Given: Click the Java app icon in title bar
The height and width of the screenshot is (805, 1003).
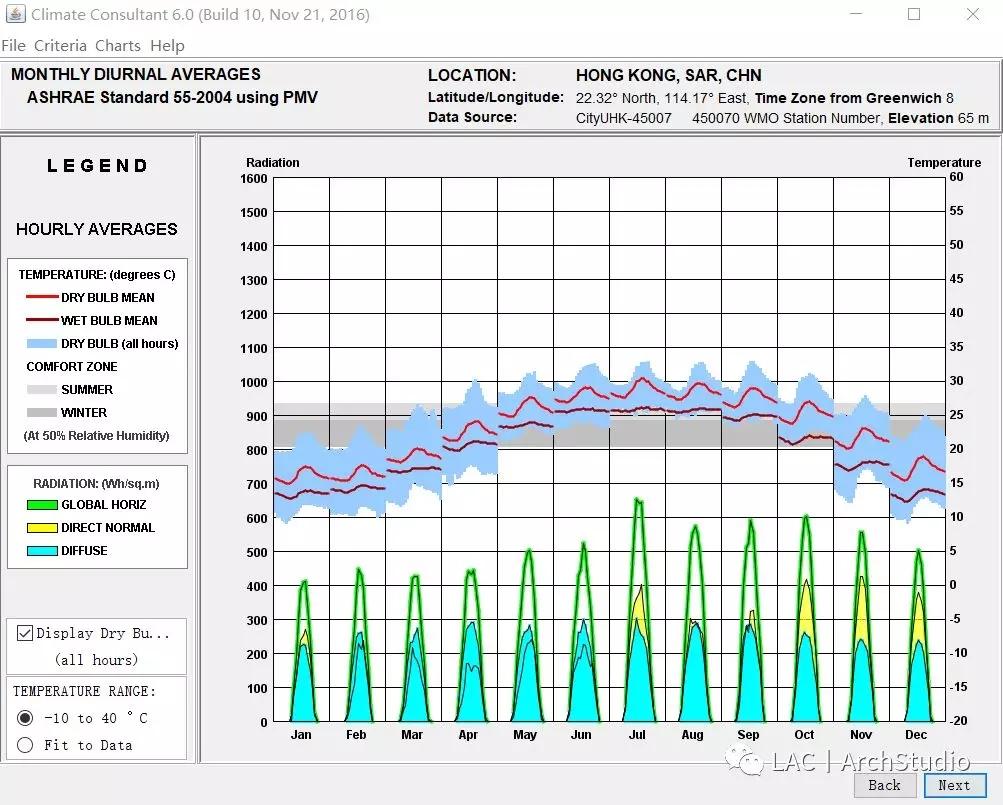Looking at the screenshot, I should 15,14.
